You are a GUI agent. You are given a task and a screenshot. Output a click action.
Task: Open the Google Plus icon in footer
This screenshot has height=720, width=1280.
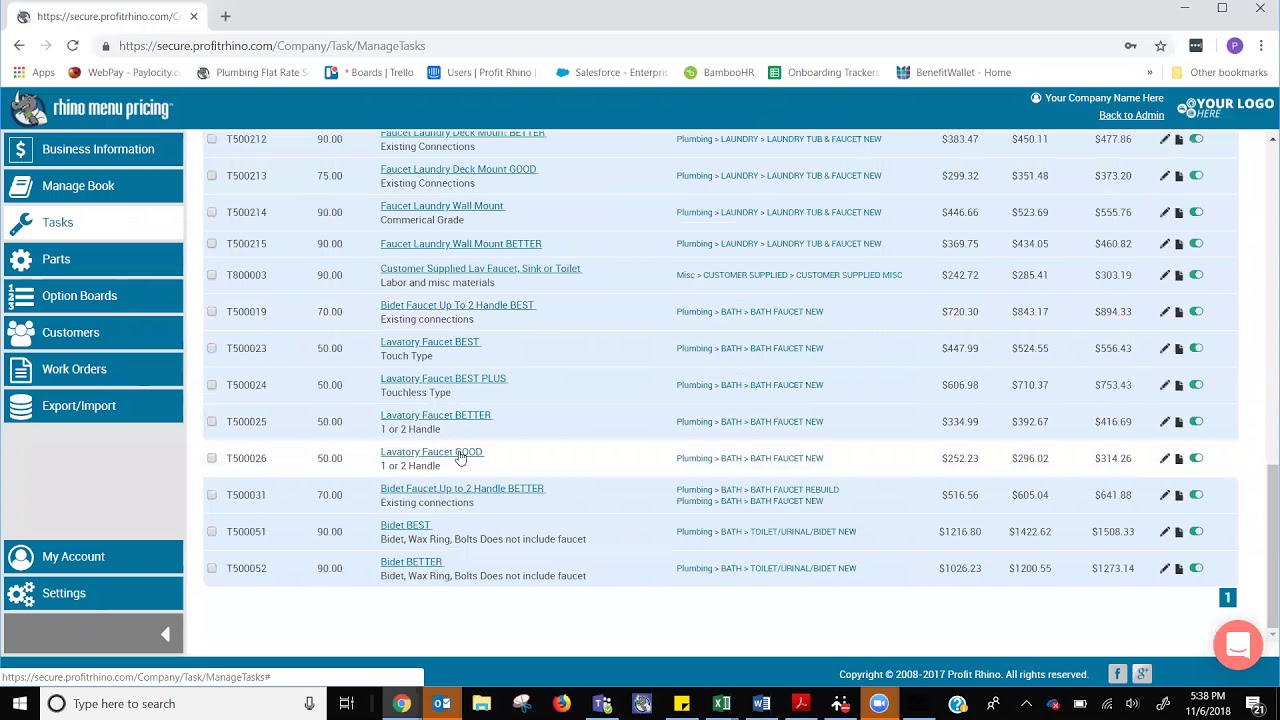(x=1142, y=674)
